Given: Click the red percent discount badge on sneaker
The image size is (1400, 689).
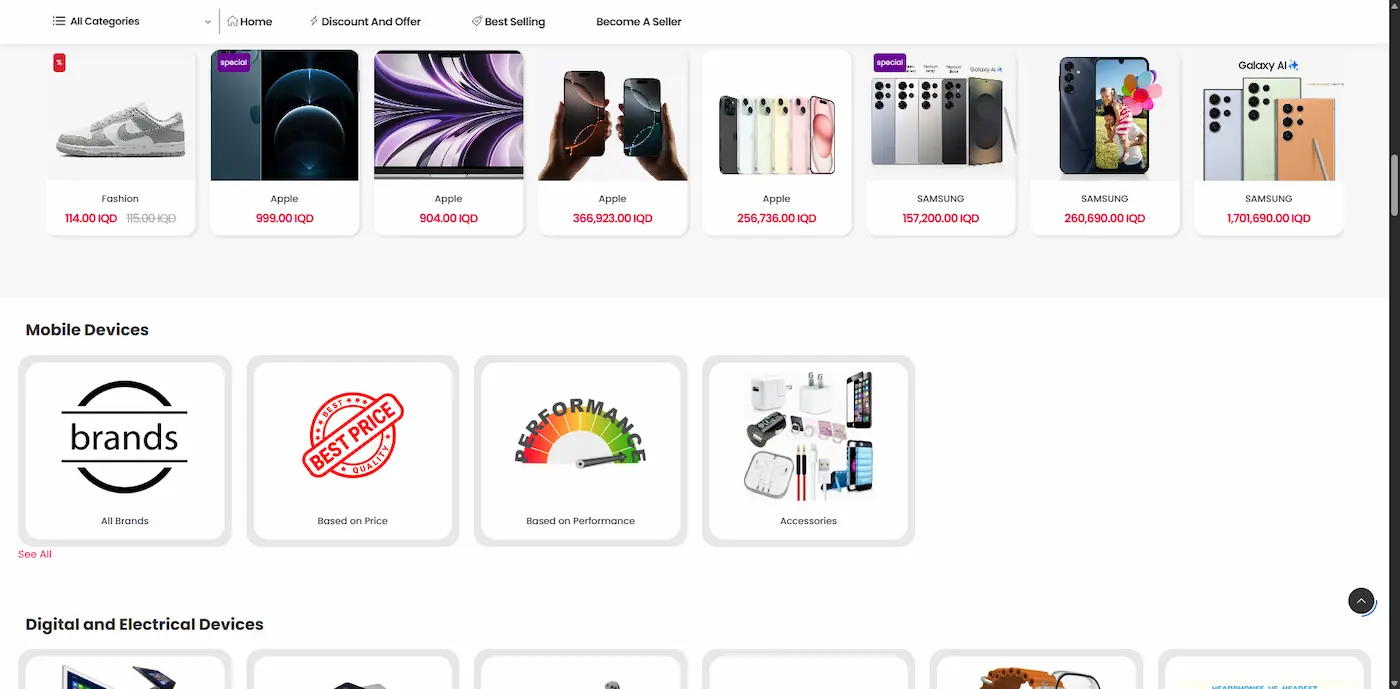Looking at the screenshot, I should [59, 63].
